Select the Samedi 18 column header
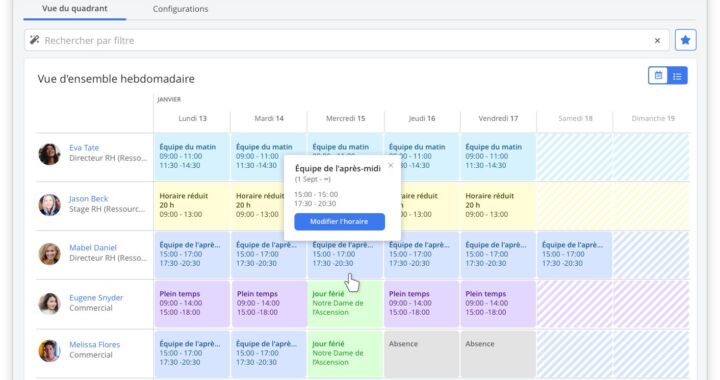 [x=575, y=118]
